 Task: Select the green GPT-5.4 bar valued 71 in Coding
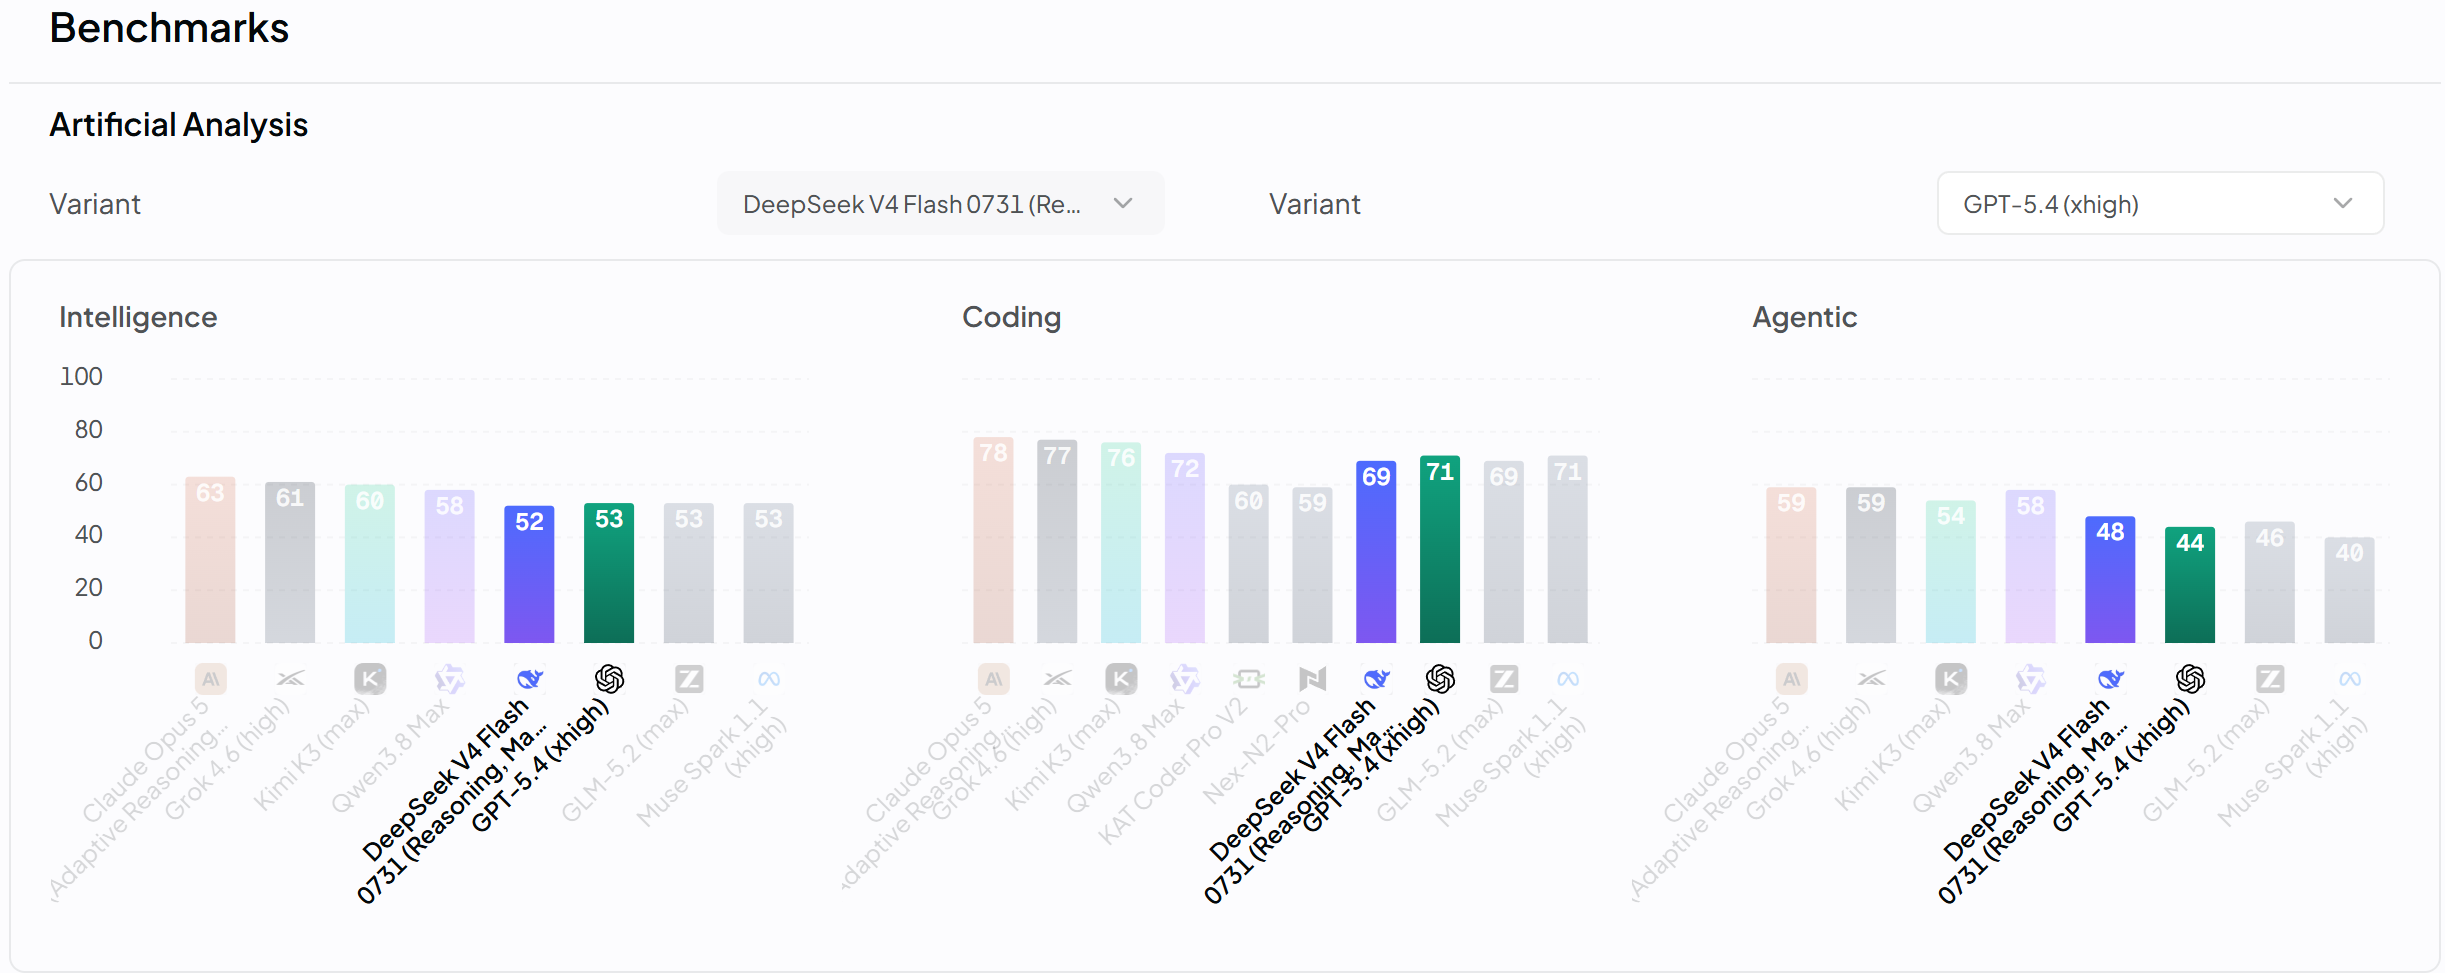tap(1440, 549)
